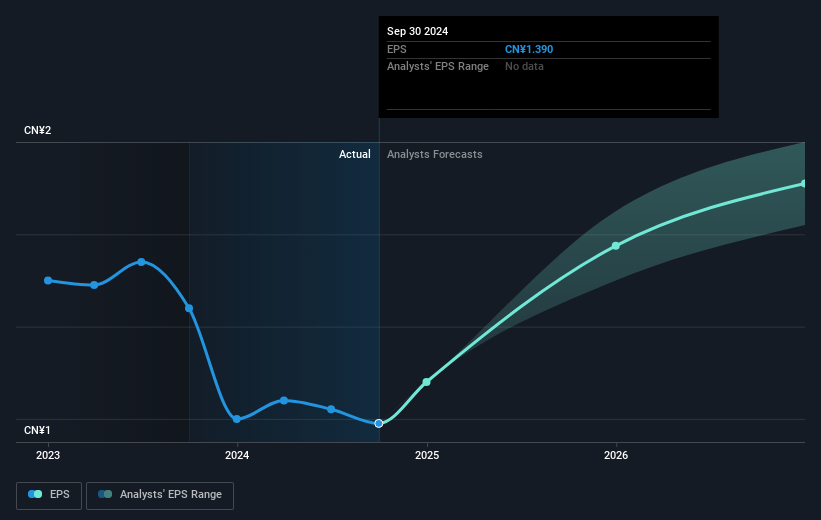This screenshot has width=821, height=520.
Task: Click the forecast data point at 2025
Action: [427, 382]
